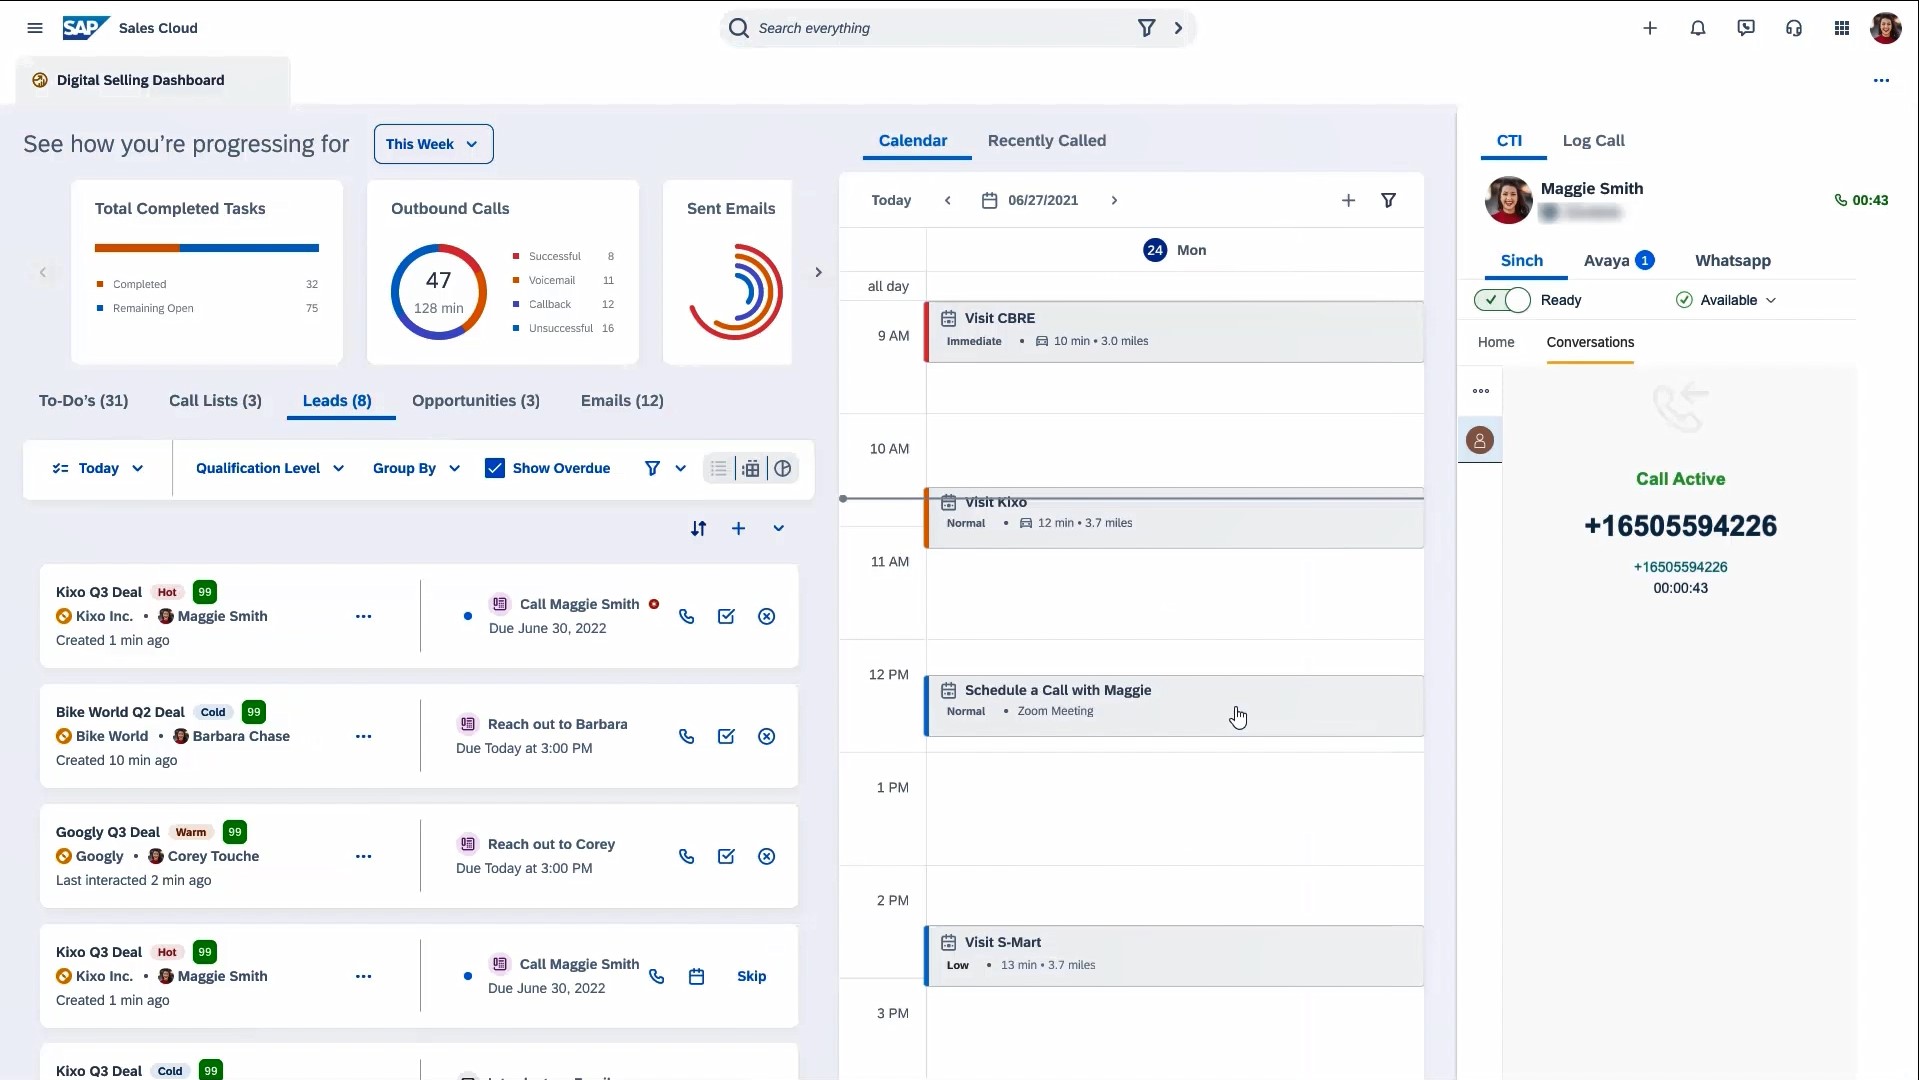
Task: Switch to the chart view icon
Action: click(783, 468)
